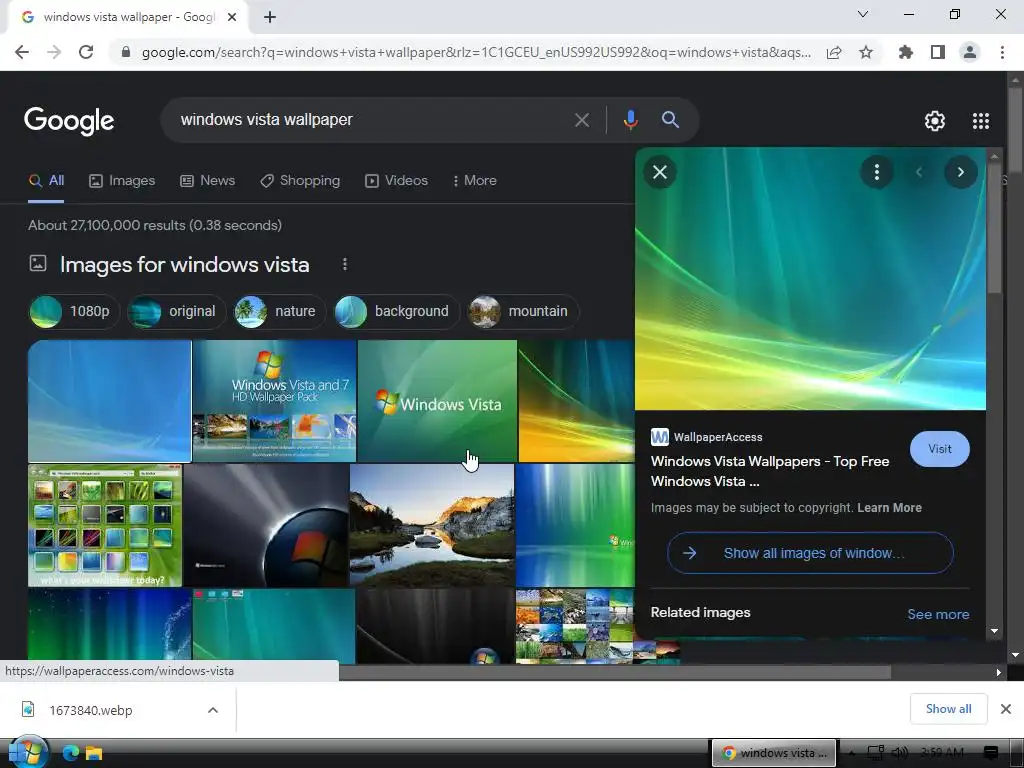Open the mountain lake wallpaper thumbnail

pyautogui.click(x=432, y=526)
